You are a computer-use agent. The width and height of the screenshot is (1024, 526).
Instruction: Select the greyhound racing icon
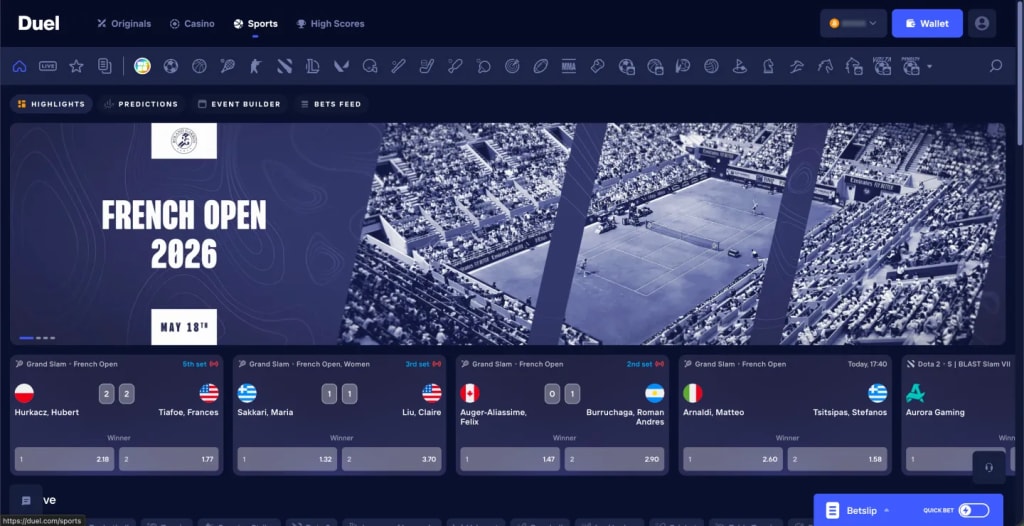[796, 66]
